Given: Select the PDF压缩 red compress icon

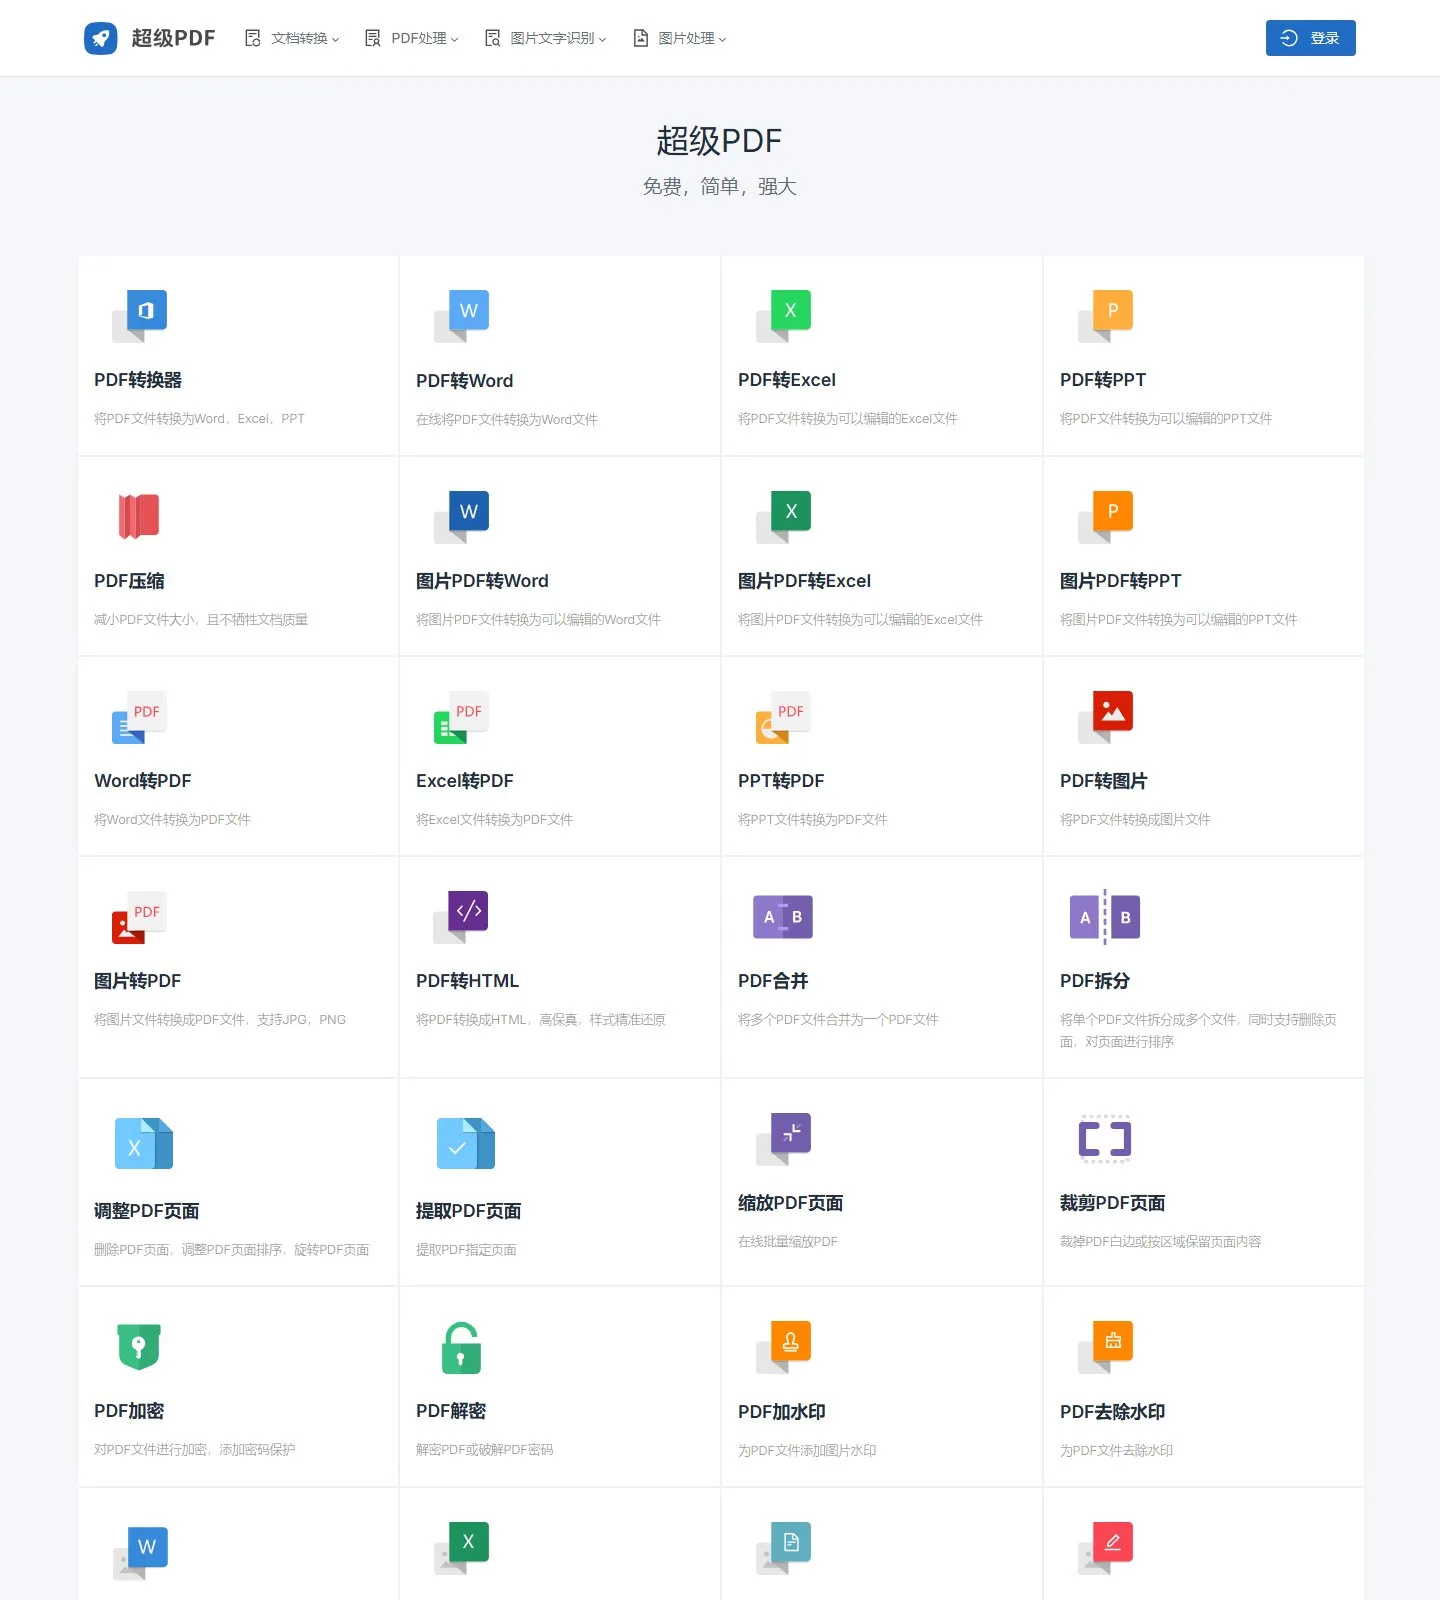Looking at the screenshot, I should tap(139, 517).
